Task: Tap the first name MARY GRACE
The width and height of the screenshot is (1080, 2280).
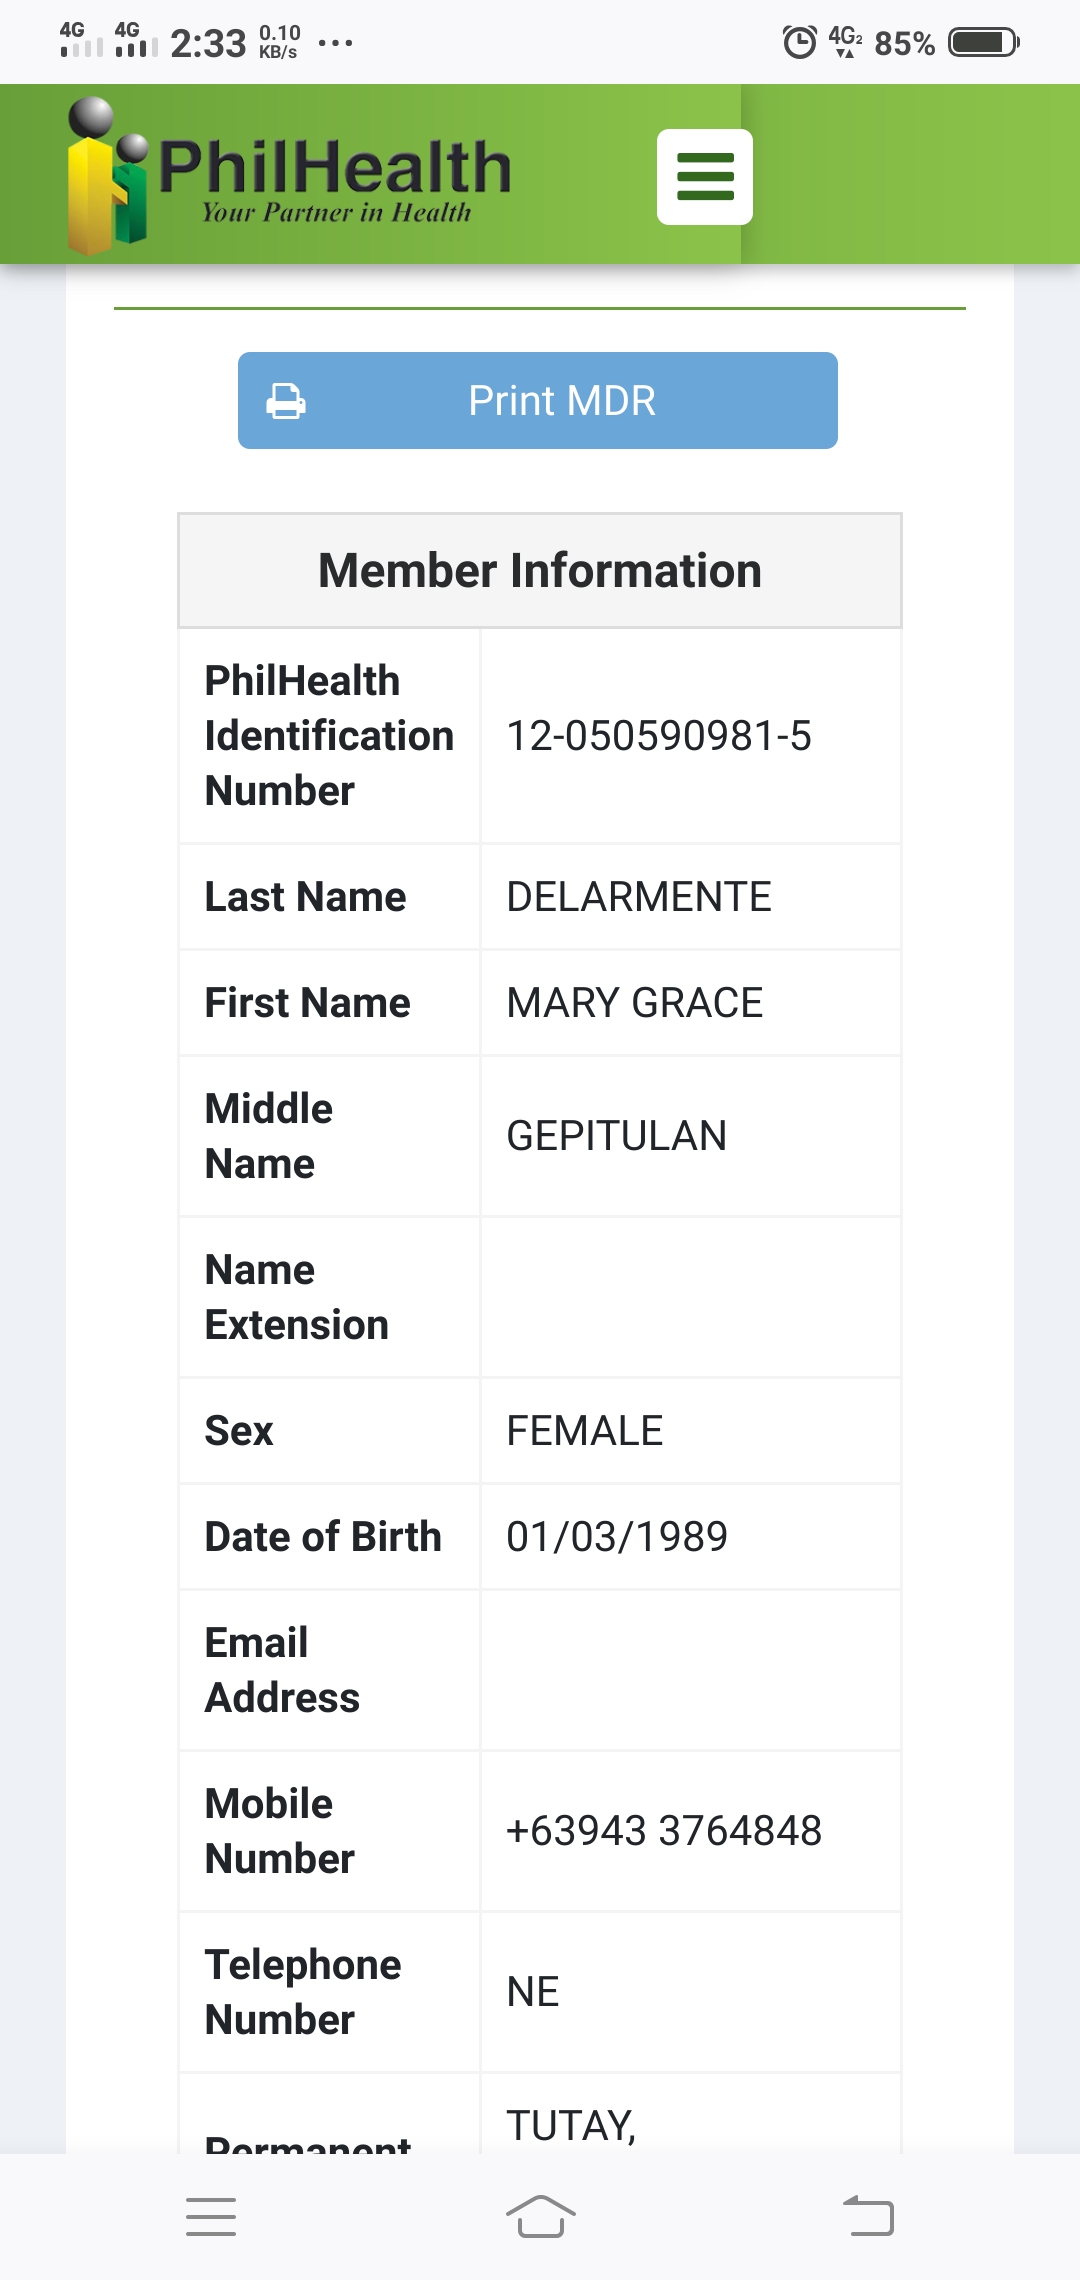Action: tap(635, 1003)
